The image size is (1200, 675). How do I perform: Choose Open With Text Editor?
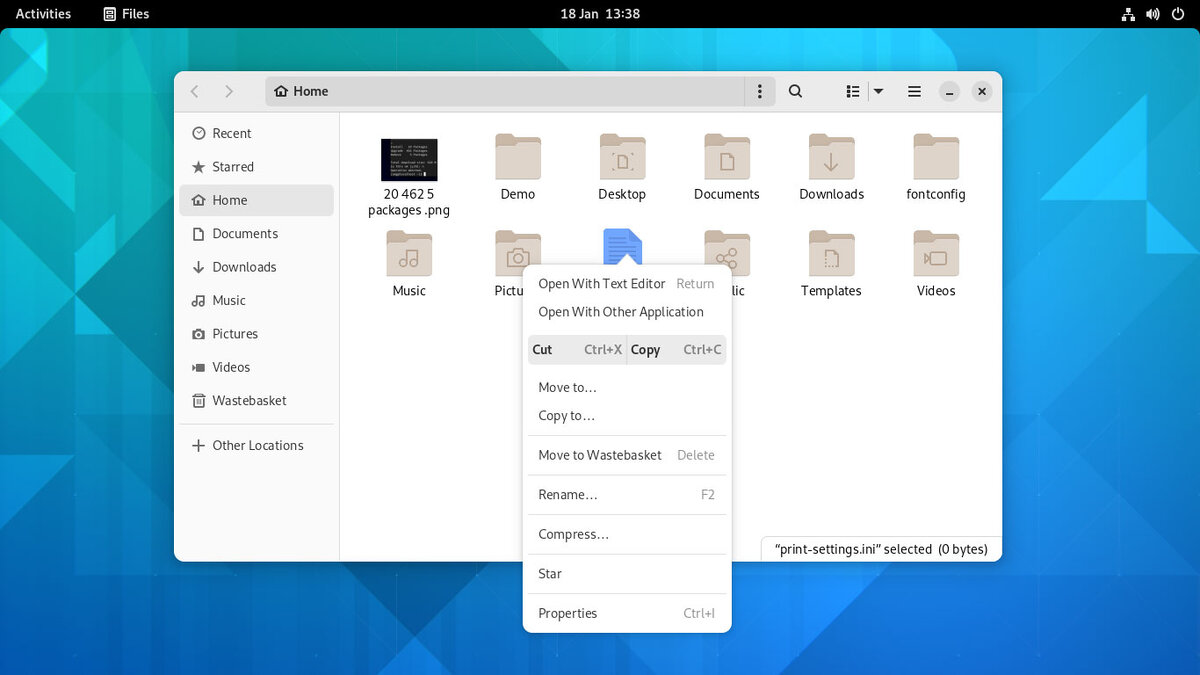pos(627,284)
